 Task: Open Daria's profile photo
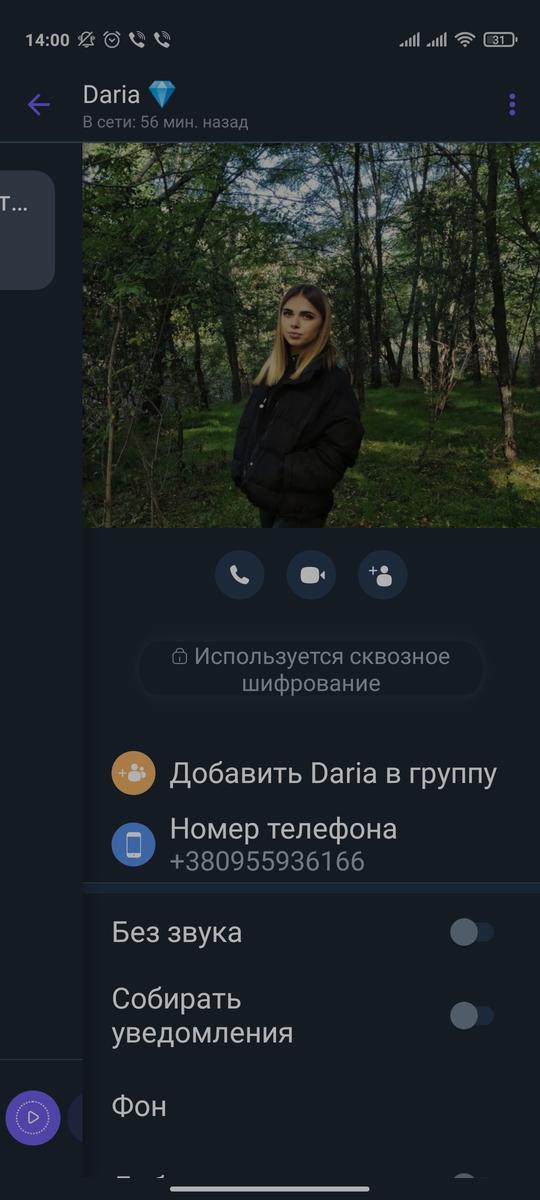[311, 335]
